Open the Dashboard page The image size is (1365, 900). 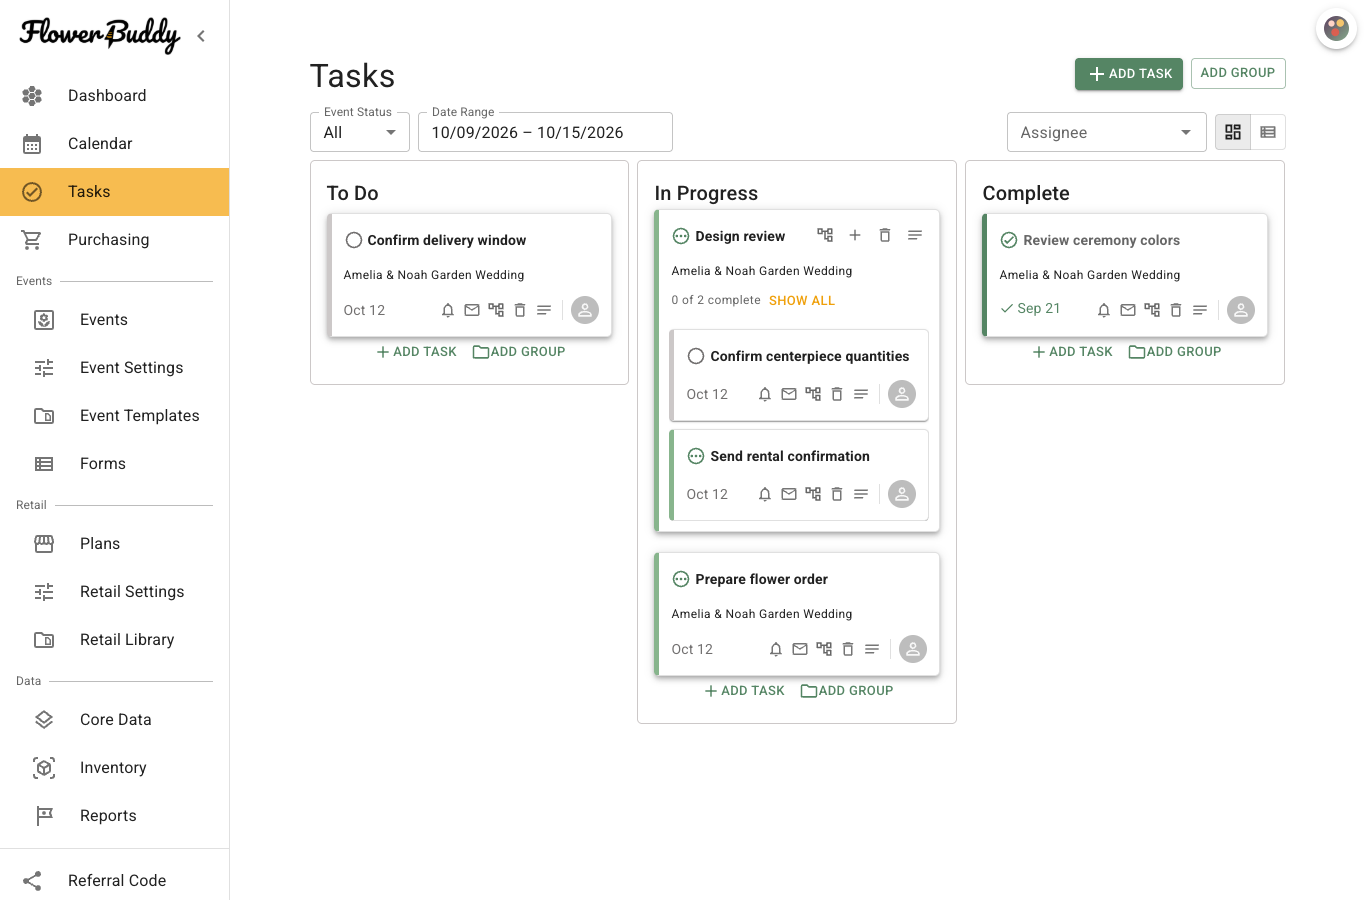(x=115, y=96)
